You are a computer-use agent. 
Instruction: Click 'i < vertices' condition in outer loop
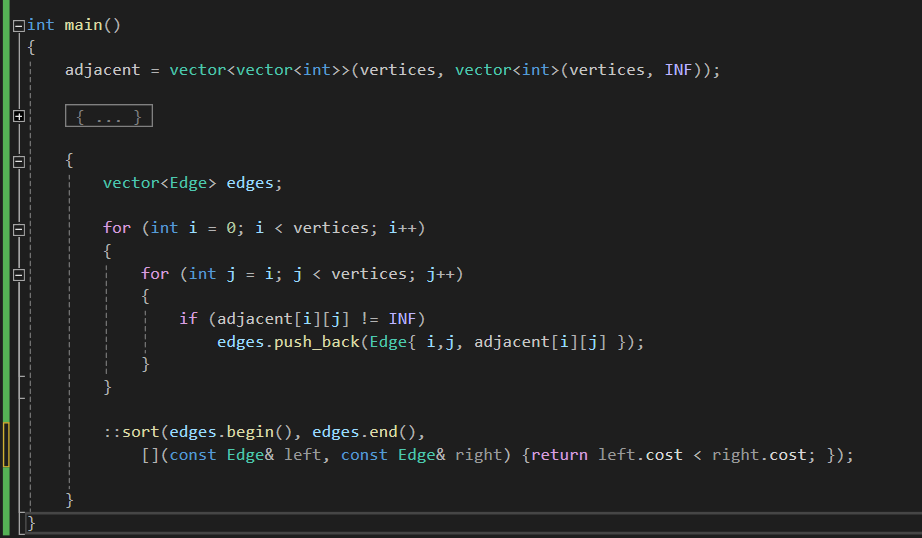312,228
